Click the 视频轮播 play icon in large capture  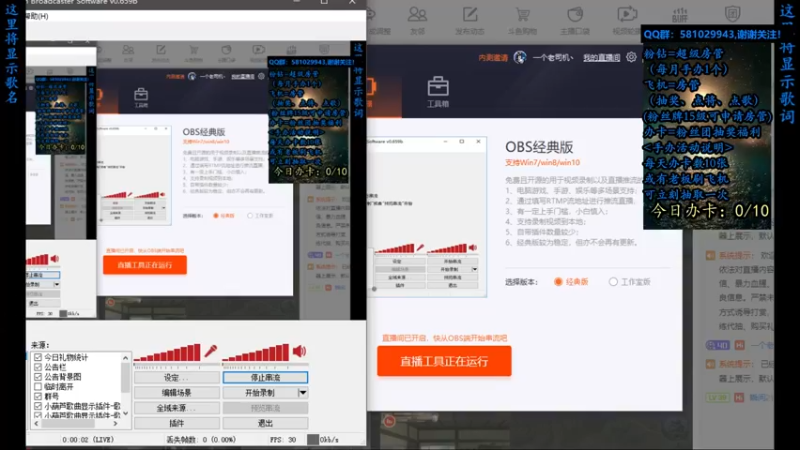(x=627, y=14)
